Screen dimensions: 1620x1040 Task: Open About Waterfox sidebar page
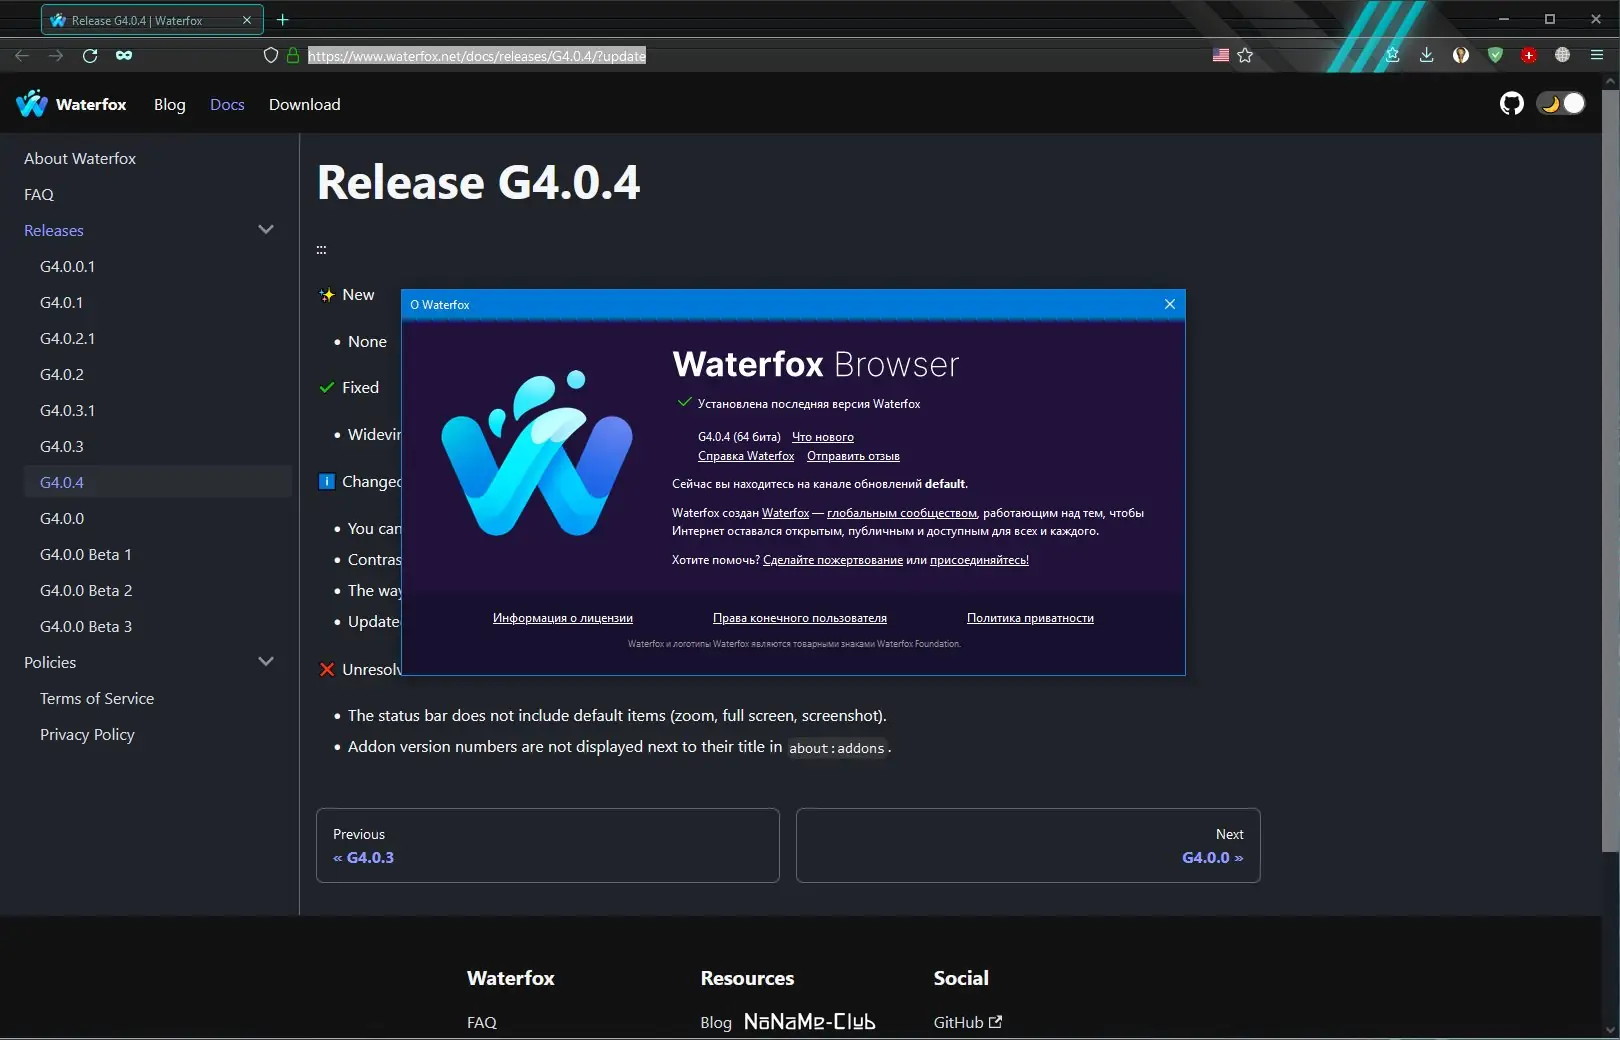click(x=80, y=159)
